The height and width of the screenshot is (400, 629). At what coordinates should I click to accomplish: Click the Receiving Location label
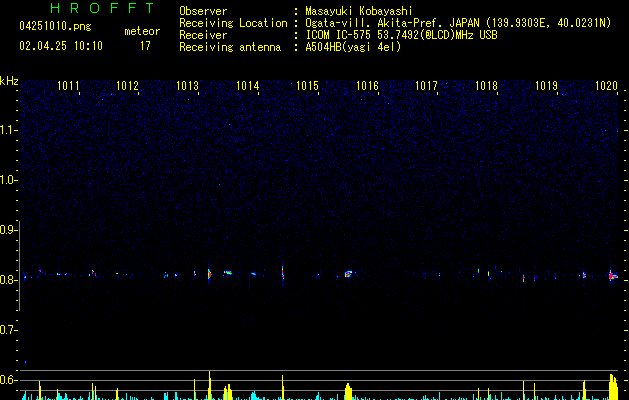(x=233, y=23)
